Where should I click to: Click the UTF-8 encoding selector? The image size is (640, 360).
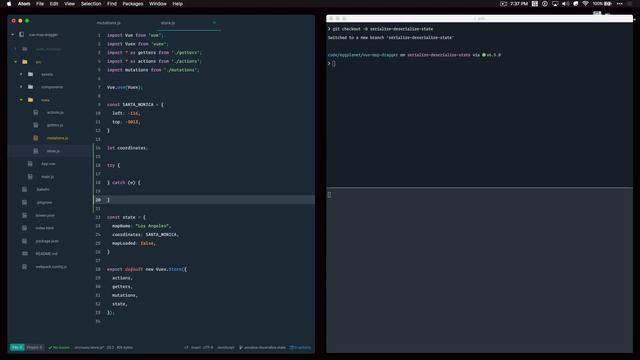[x=208, y=347]
